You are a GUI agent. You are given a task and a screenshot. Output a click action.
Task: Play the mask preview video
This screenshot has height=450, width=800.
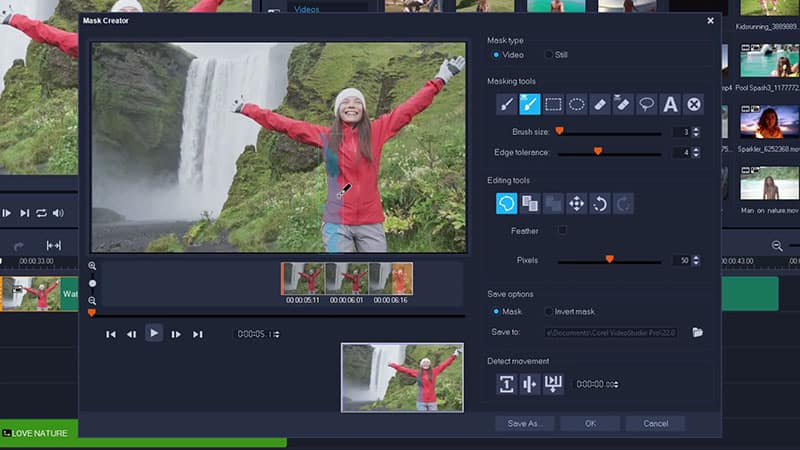(x=153, y=333)
